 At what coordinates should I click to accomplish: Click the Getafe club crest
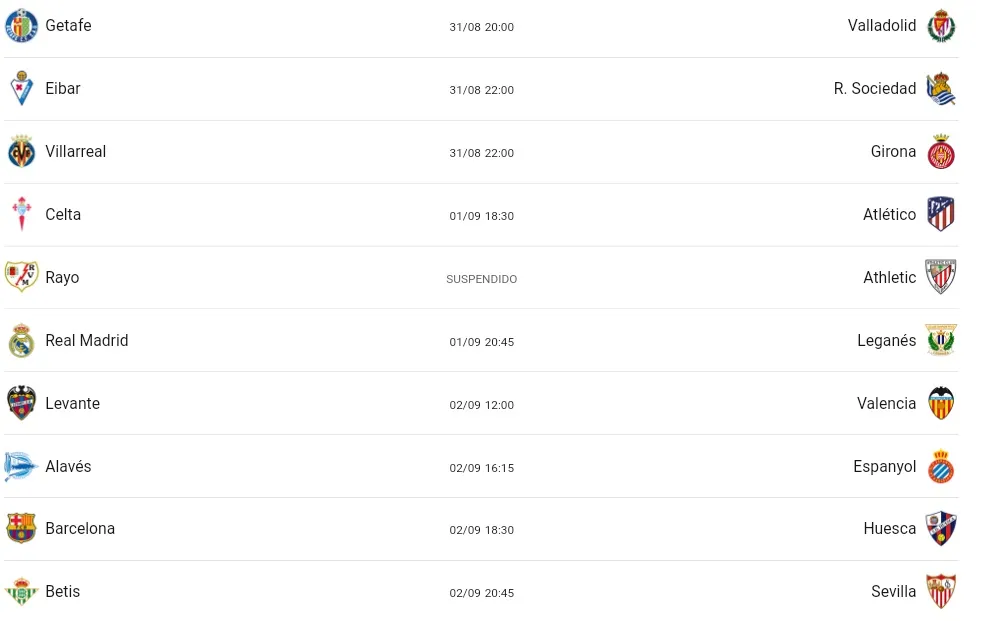(x=21, y=25)
